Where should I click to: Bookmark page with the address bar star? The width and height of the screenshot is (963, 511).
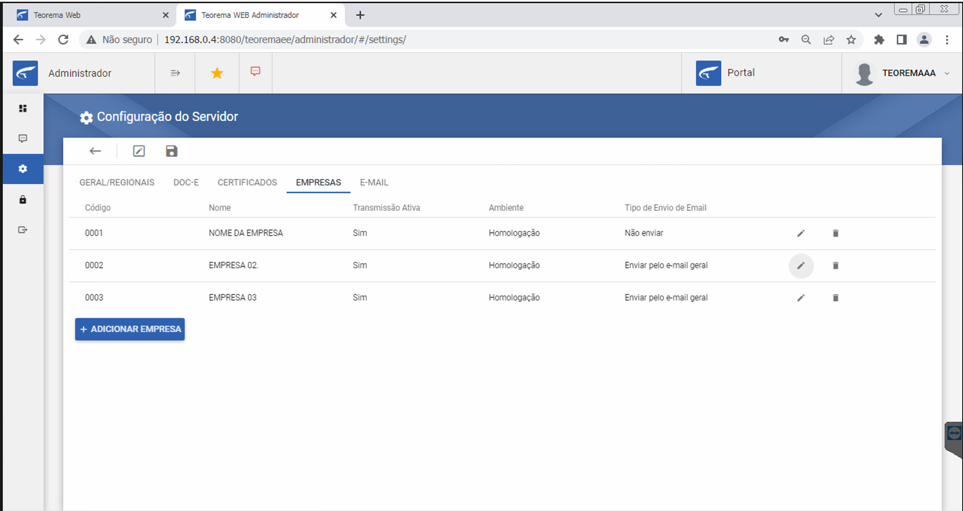coord(851,40)
